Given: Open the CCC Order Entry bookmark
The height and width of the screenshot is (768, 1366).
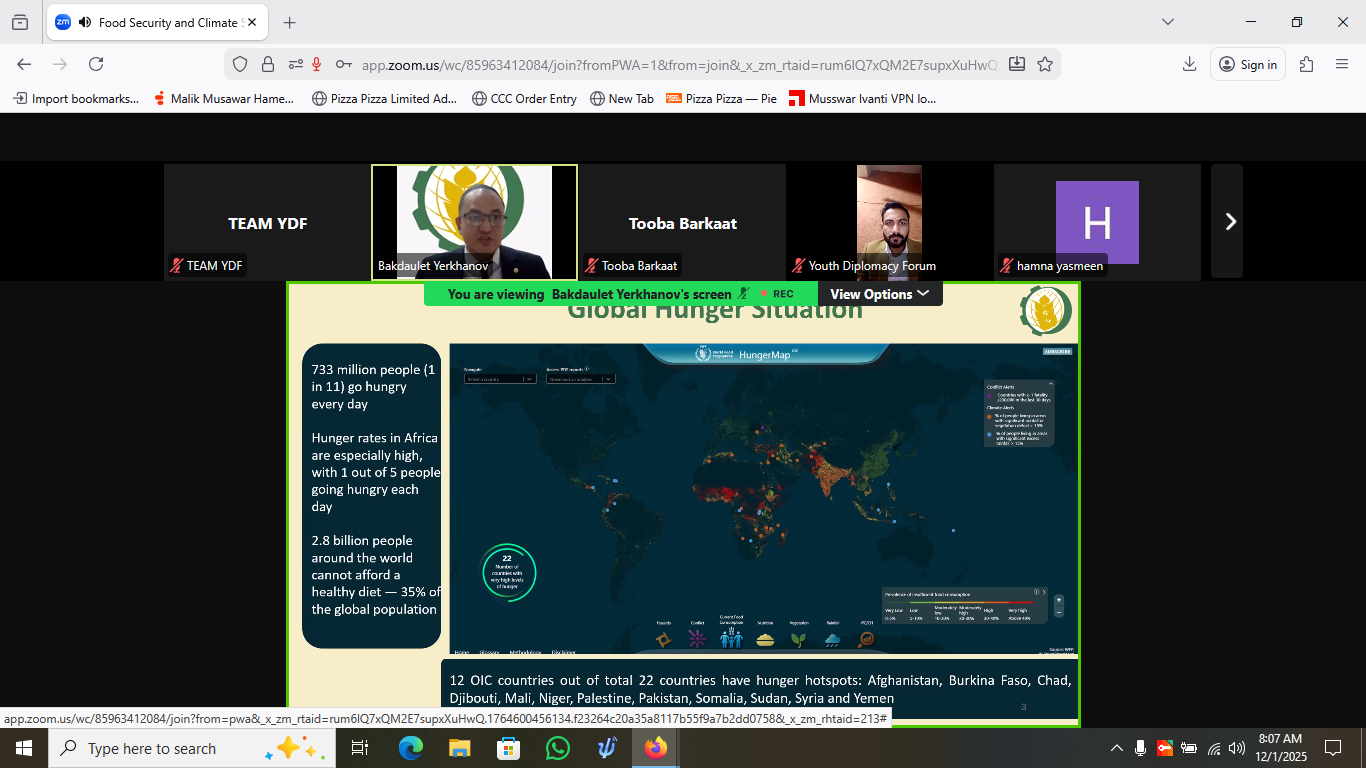Looking at the screenshot, I should (524, 98).
